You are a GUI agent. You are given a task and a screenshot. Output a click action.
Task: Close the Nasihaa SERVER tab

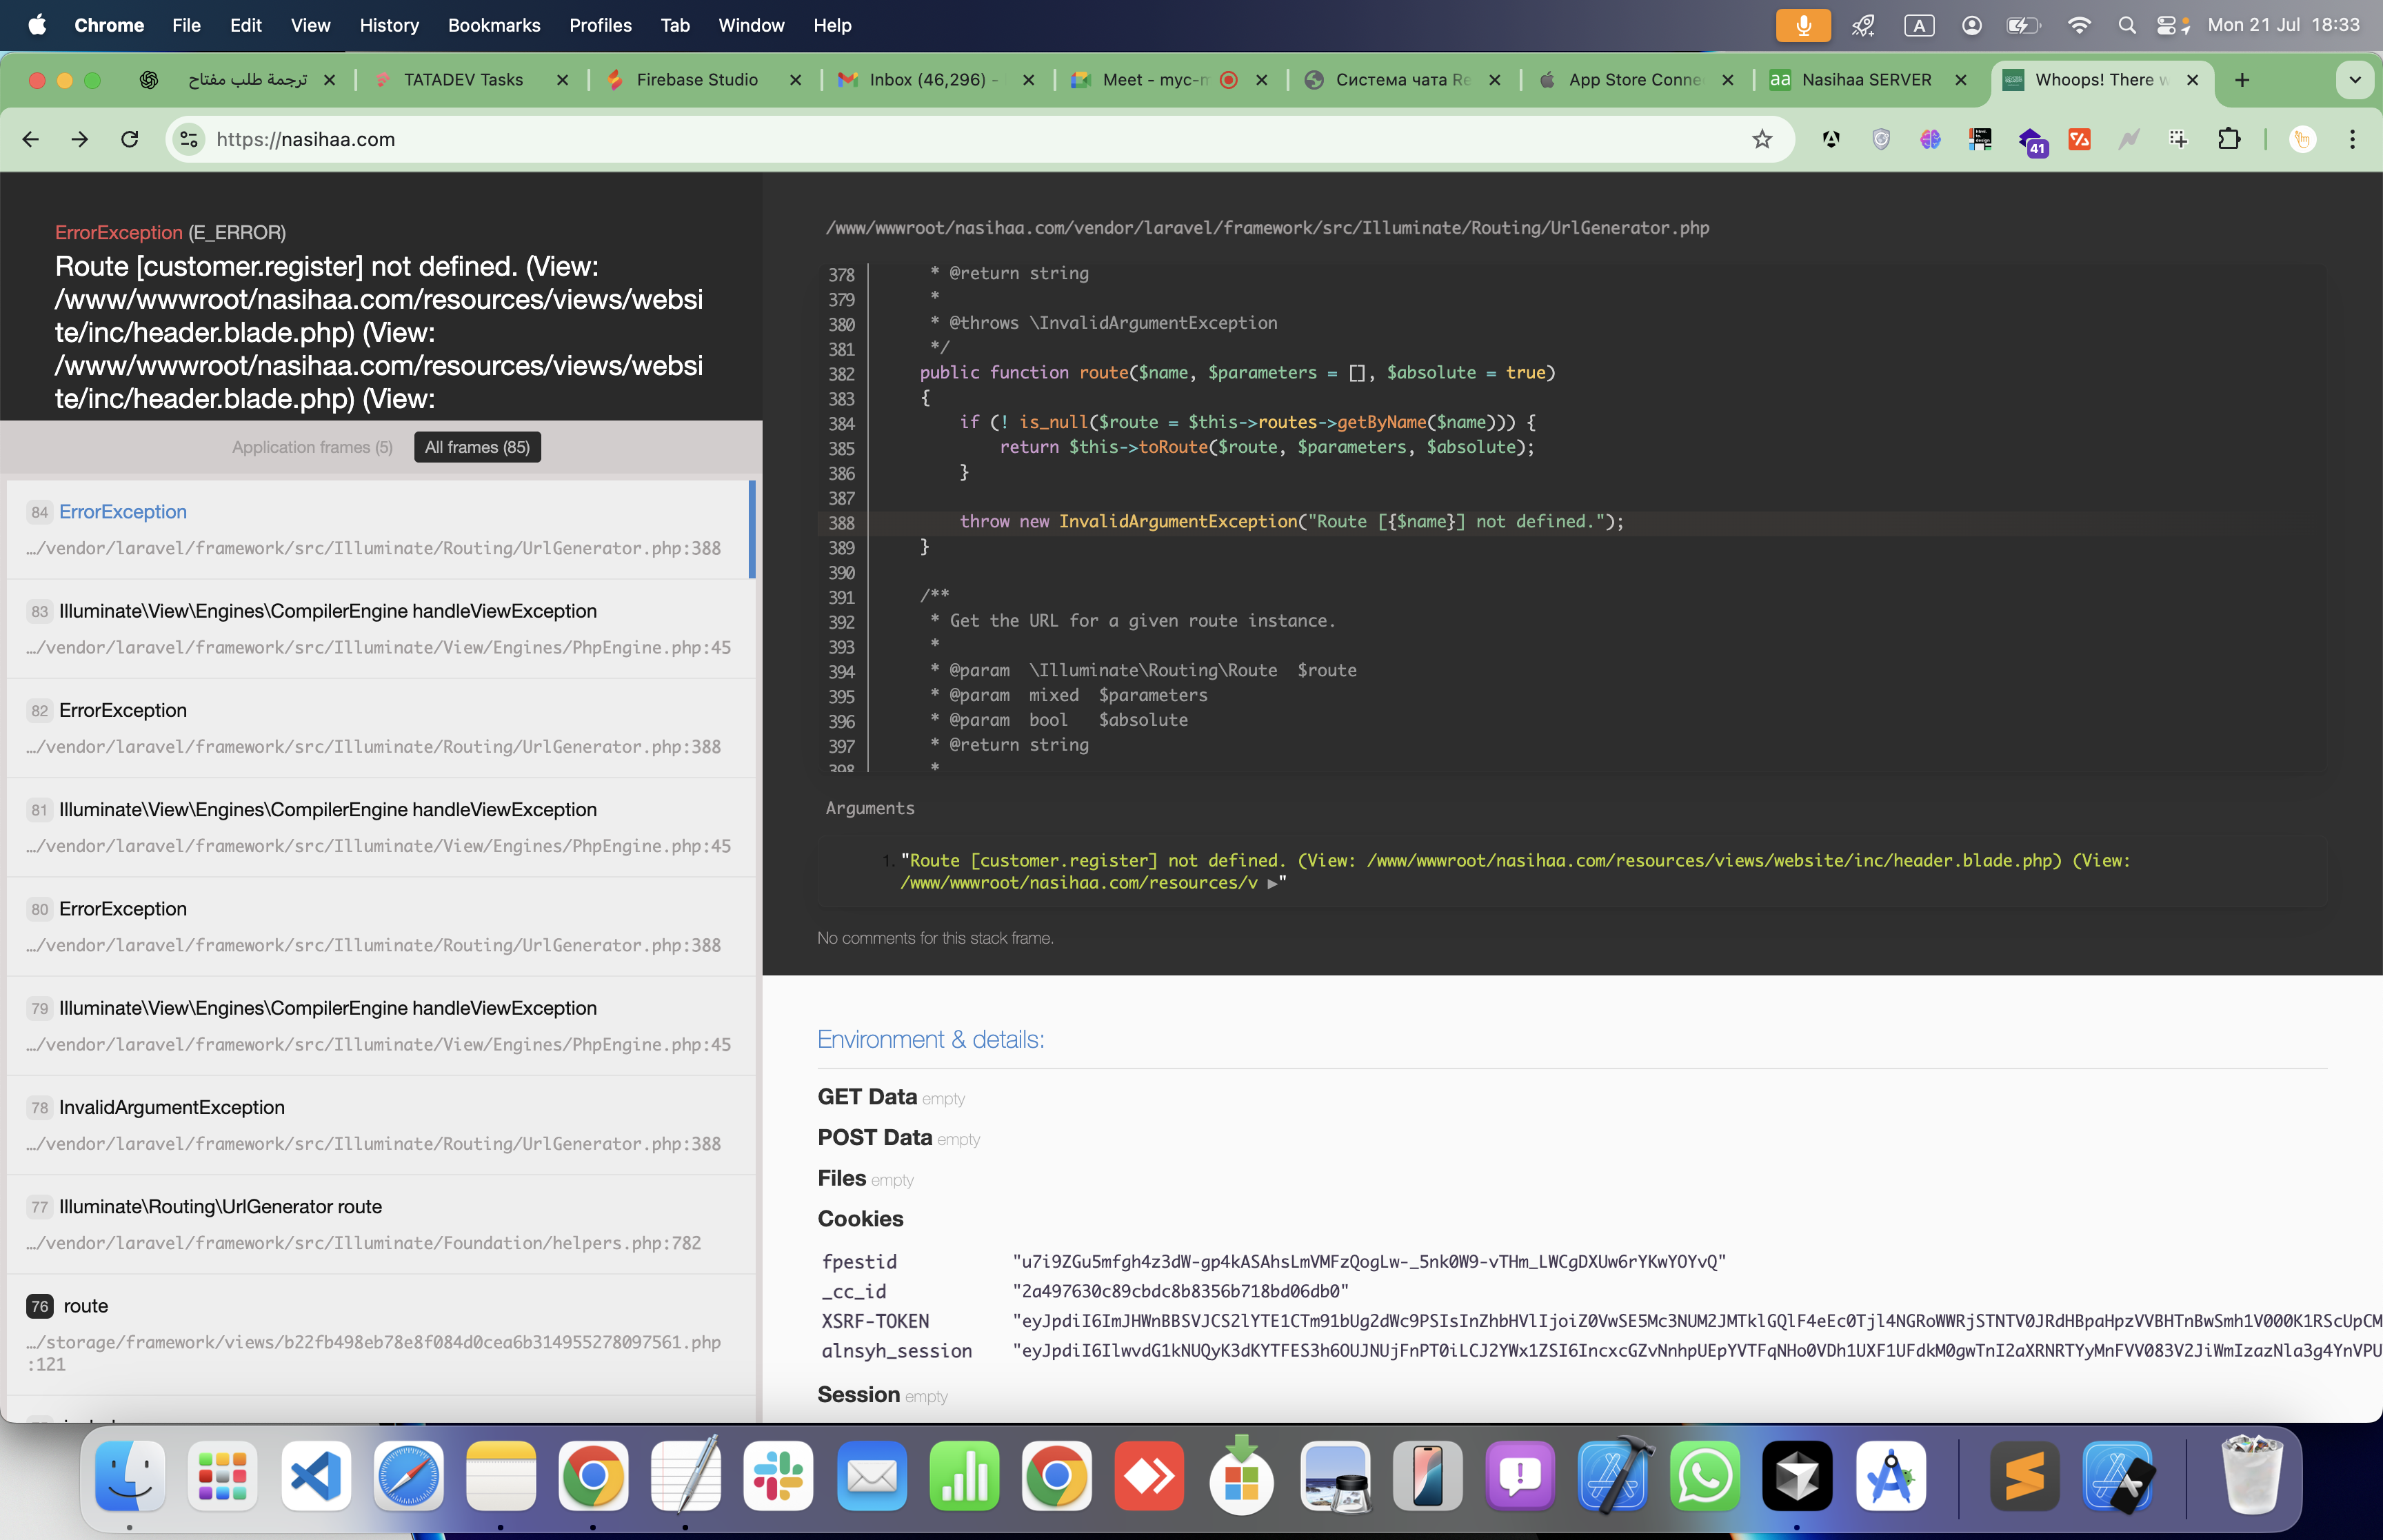(1960, 80)
